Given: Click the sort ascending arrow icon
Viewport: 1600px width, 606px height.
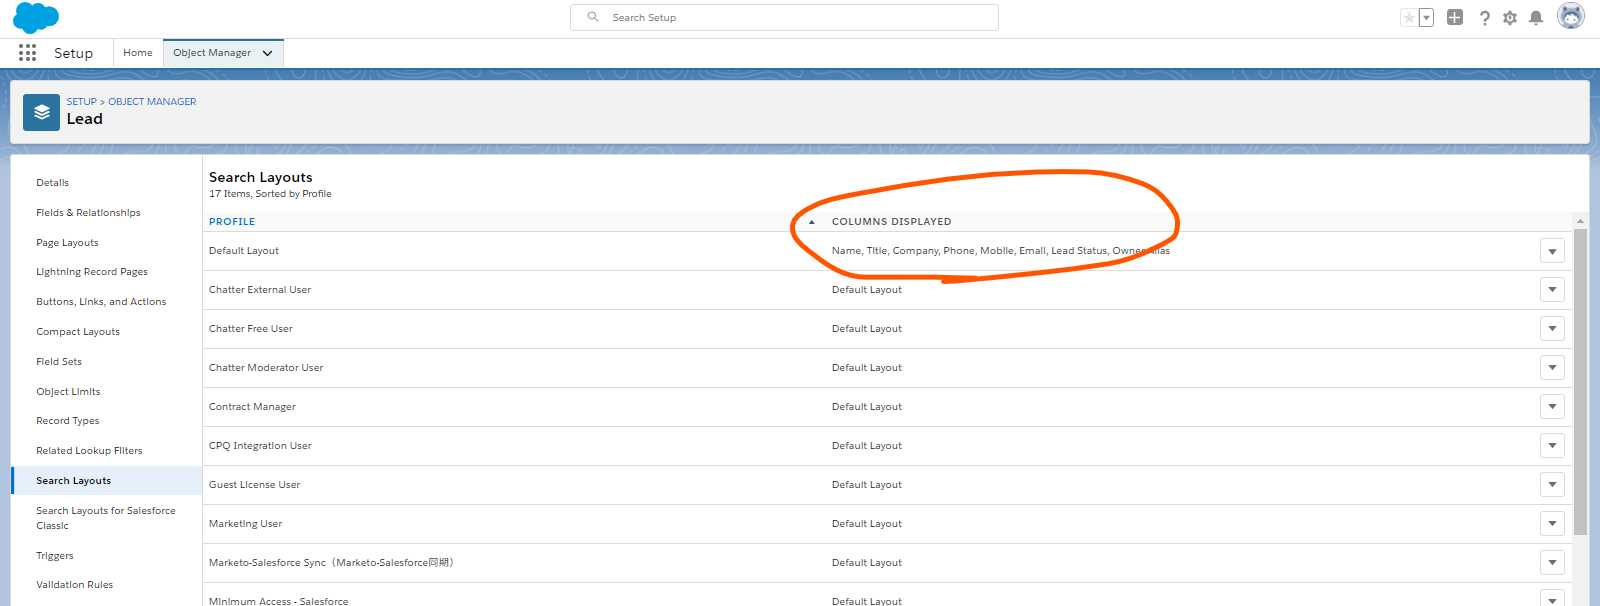Looking at the screenshot, I should point(812,222).
